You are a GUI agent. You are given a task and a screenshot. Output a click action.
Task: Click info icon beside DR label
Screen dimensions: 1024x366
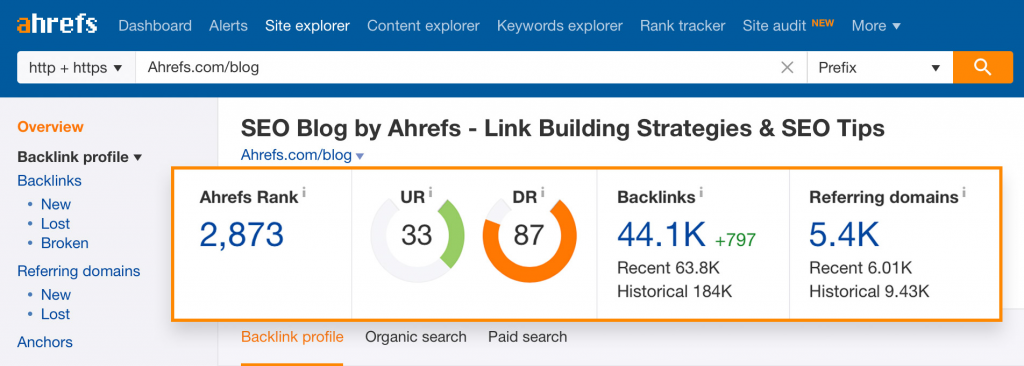coord(543,192)
